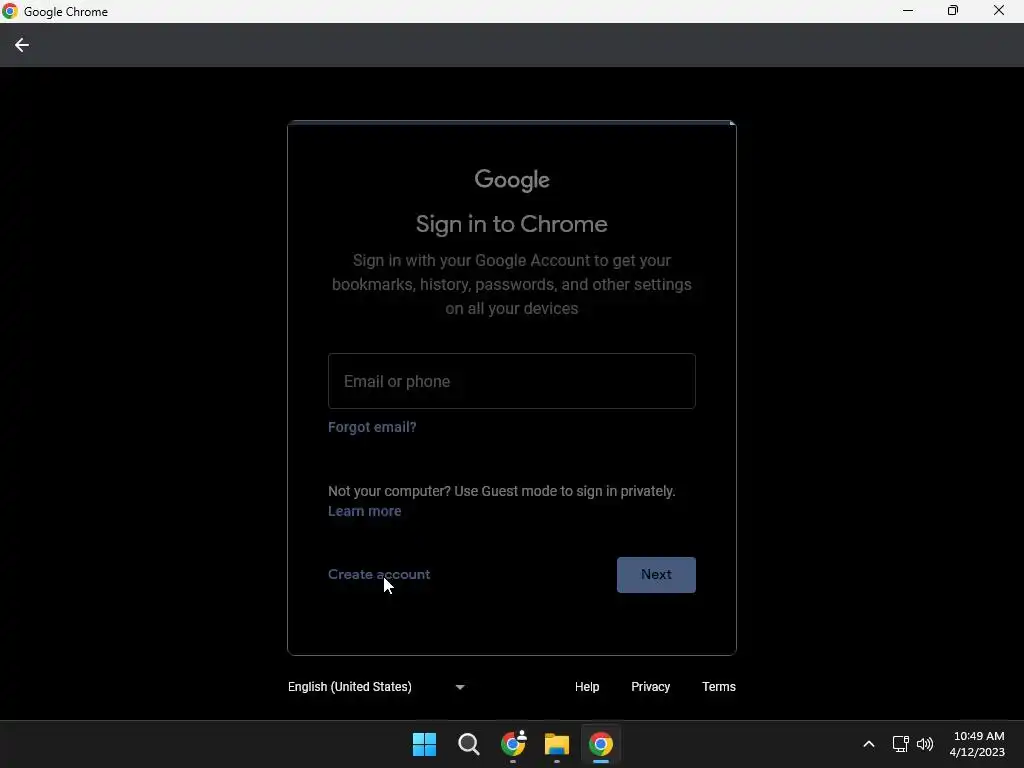Open the taskbar clock and date
Image resolution: width=1024 pixels, height=768 pixels.
(x=978, y=744)
